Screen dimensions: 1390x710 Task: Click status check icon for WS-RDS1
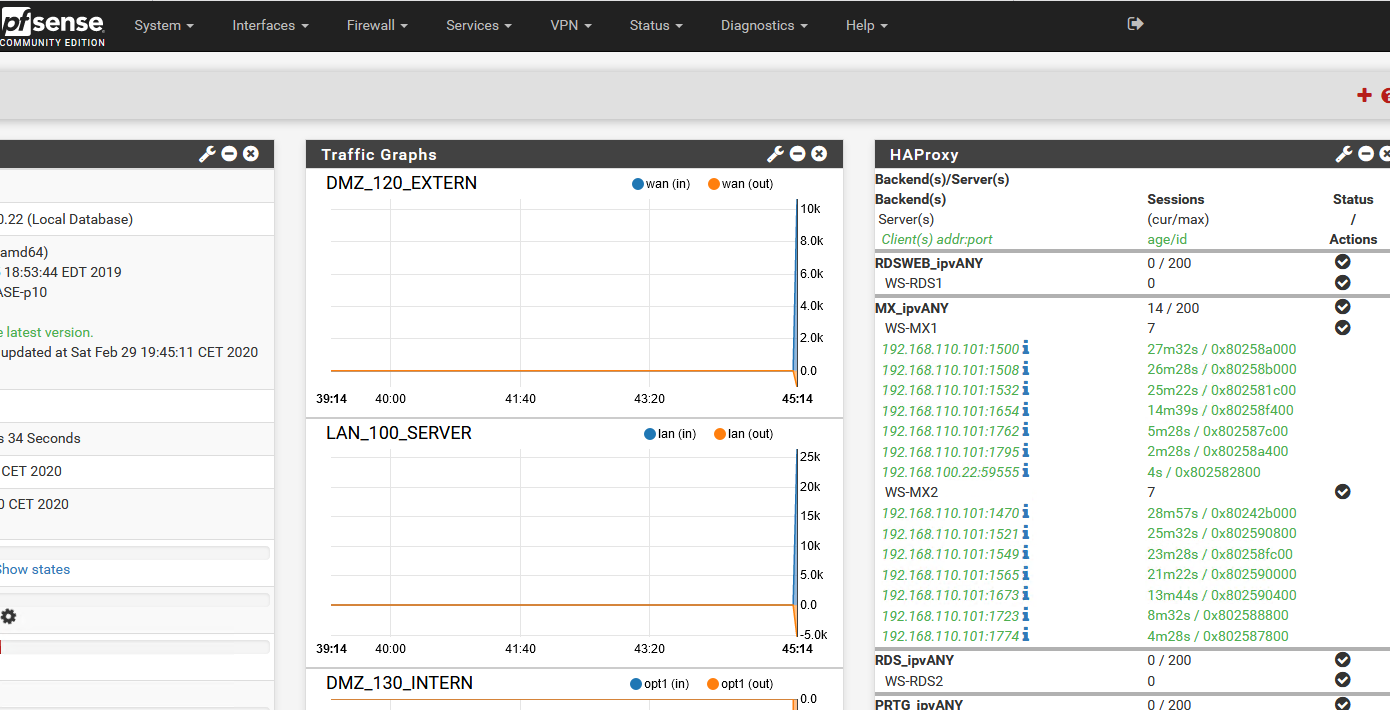pyautogui.click(x=1343, y=283)
